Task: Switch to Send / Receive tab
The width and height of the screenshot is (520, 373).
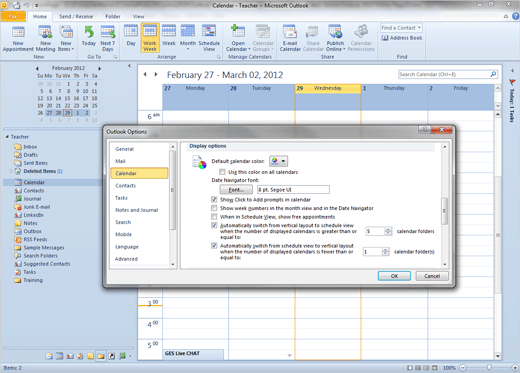Action: coord(76,16)
